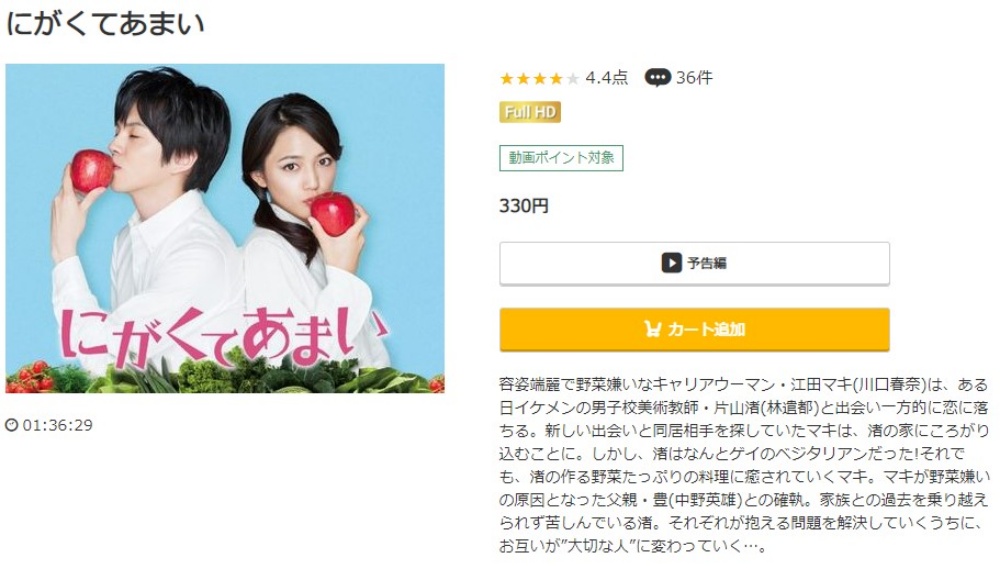Click the 01:36:29 duration text
Screen dimensions: 1000x569
[x=57, y=425]
